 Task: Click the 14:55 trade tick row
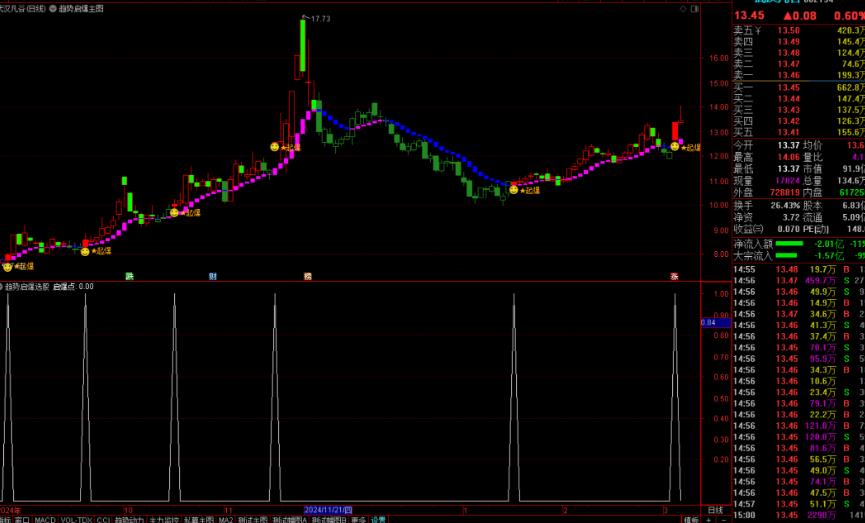pos(798,269)
